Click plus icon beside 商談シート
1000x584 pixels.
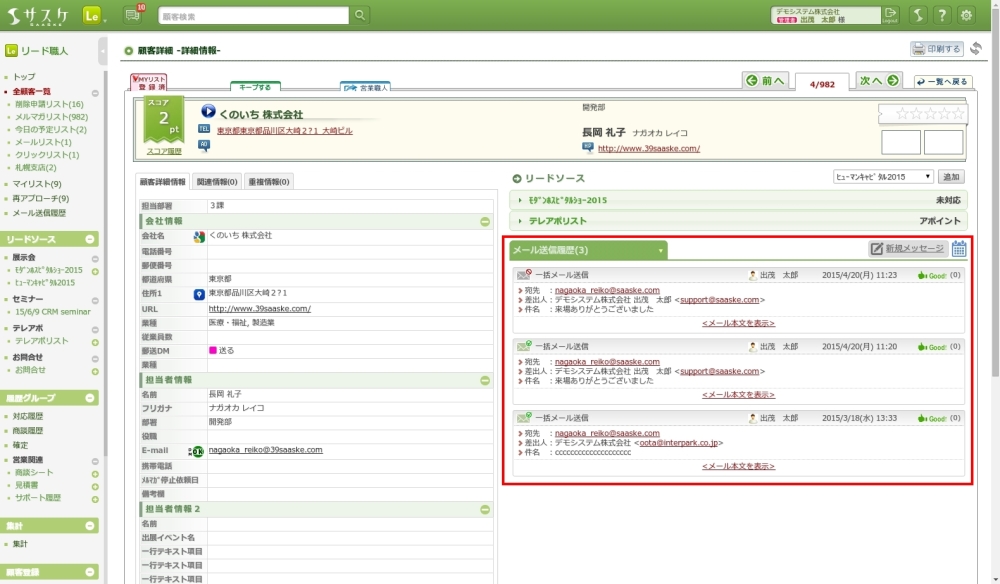tap(95, 474)
